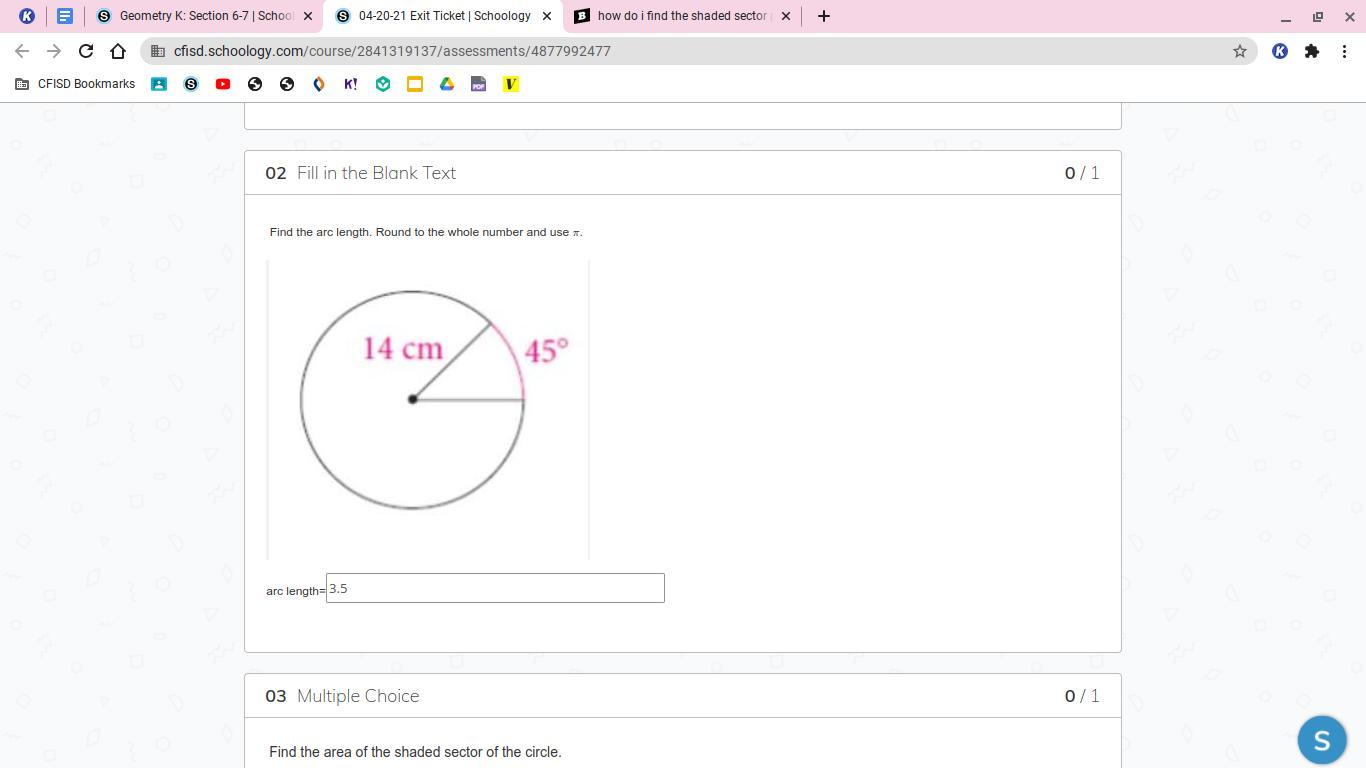Click the 'arc length=' label
Viewport: 1366px width, 768px height.
tap(296, 591)
